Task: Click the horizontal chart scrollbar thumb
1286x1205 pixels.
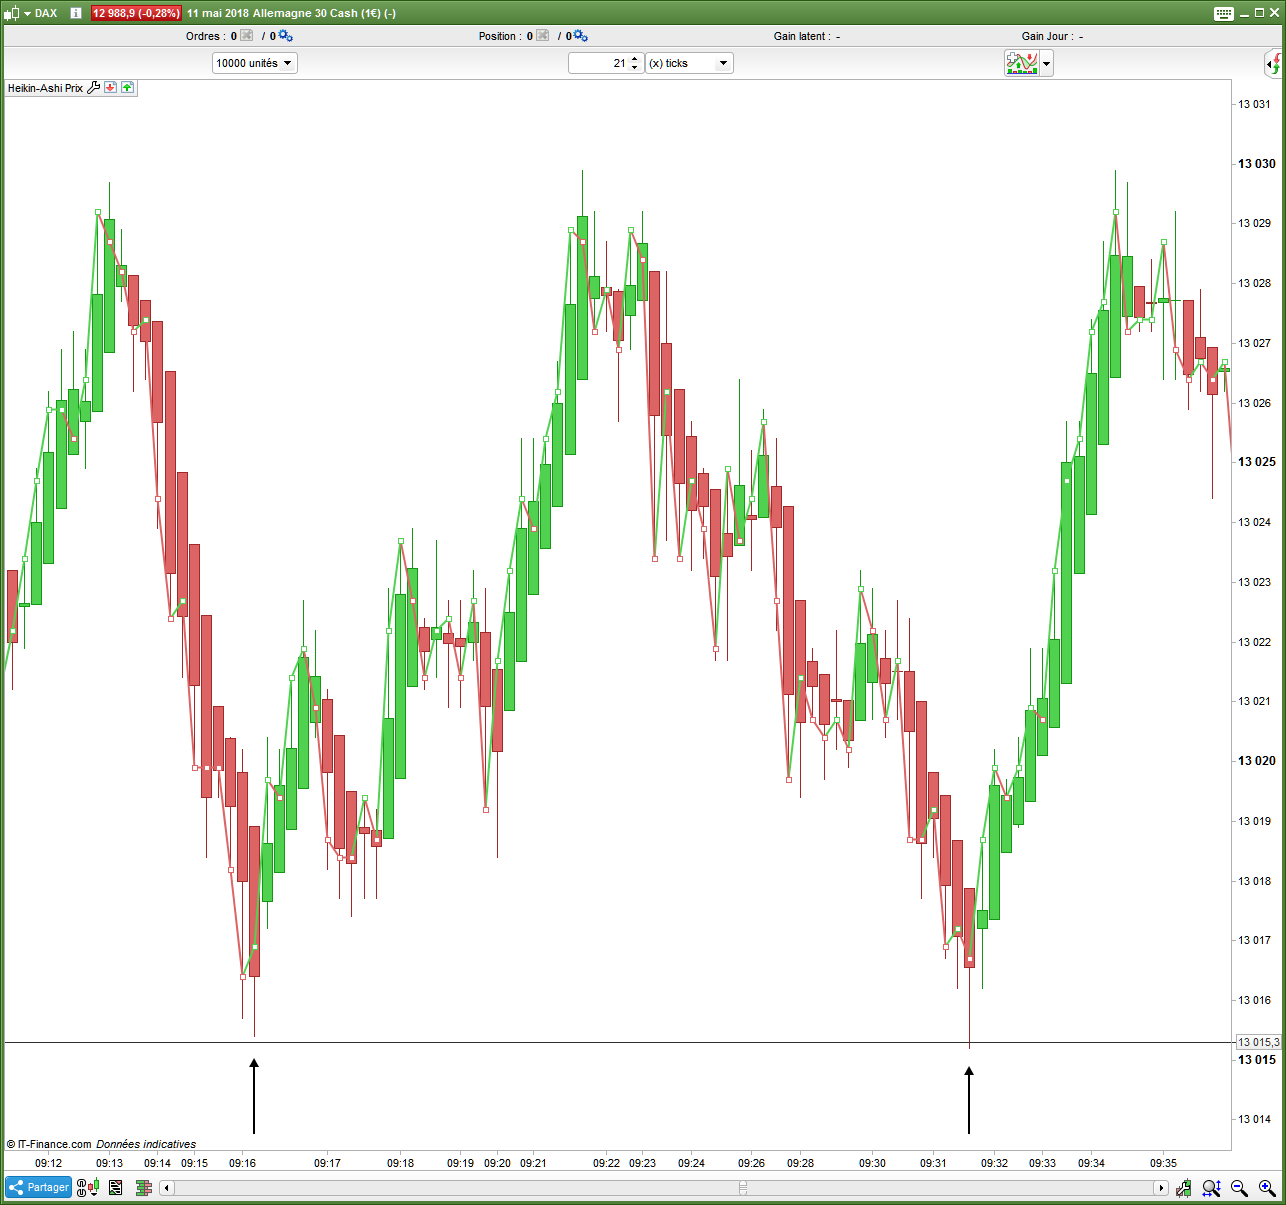Action: pos(743,1188)
